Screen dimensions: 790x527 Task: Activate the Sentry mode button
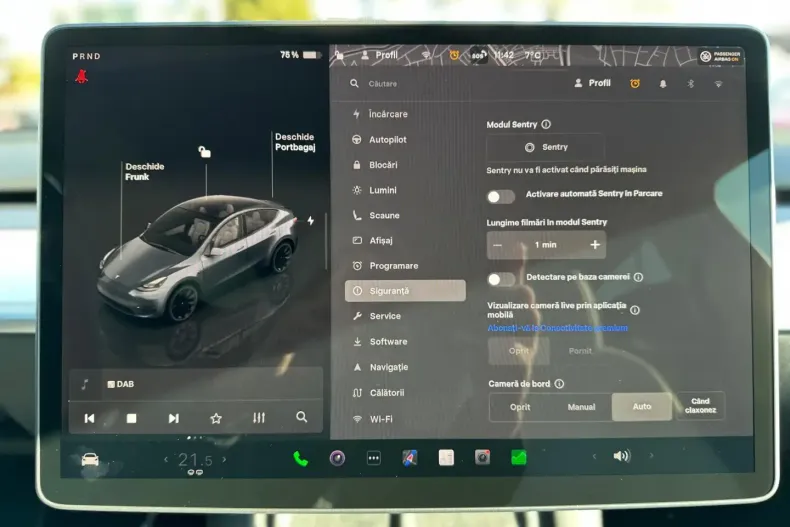(546, 147)
